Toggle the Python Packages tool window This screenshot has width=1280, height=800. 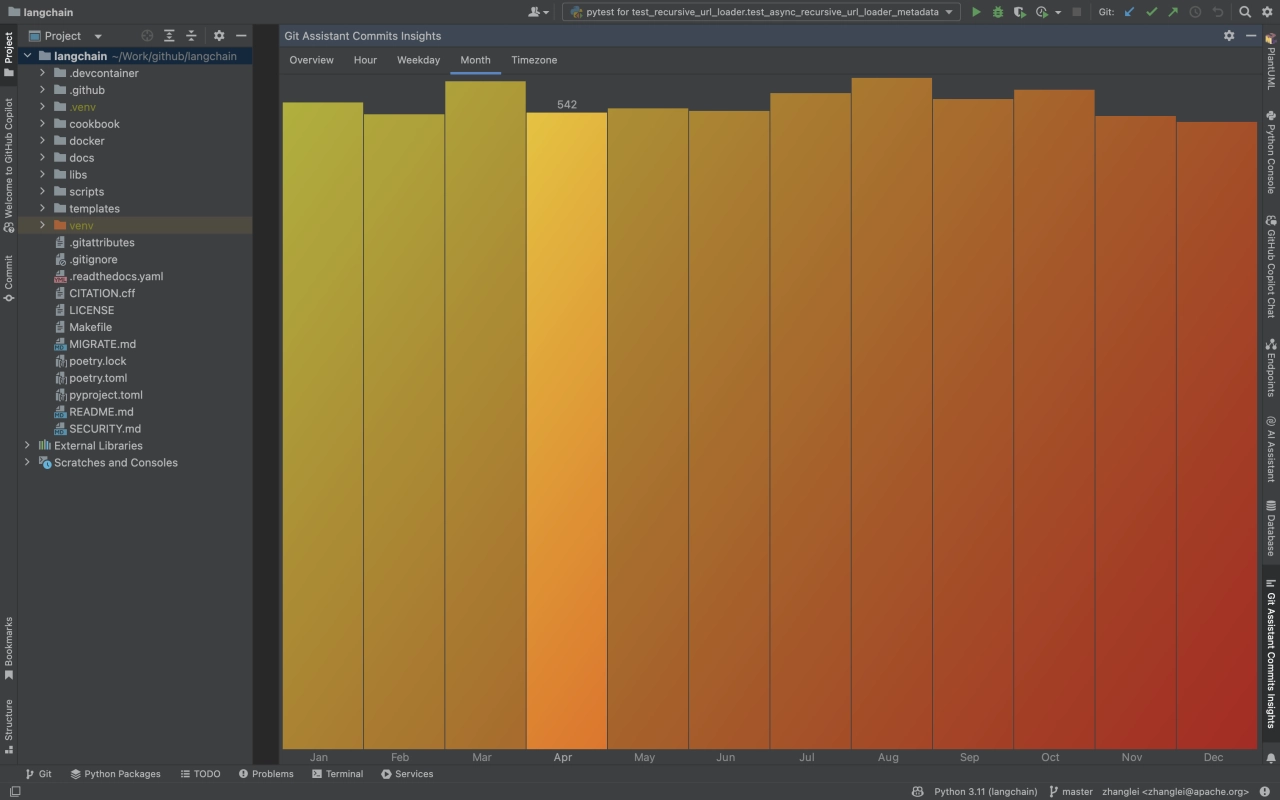pyautogui.click(x=115, y=774)
